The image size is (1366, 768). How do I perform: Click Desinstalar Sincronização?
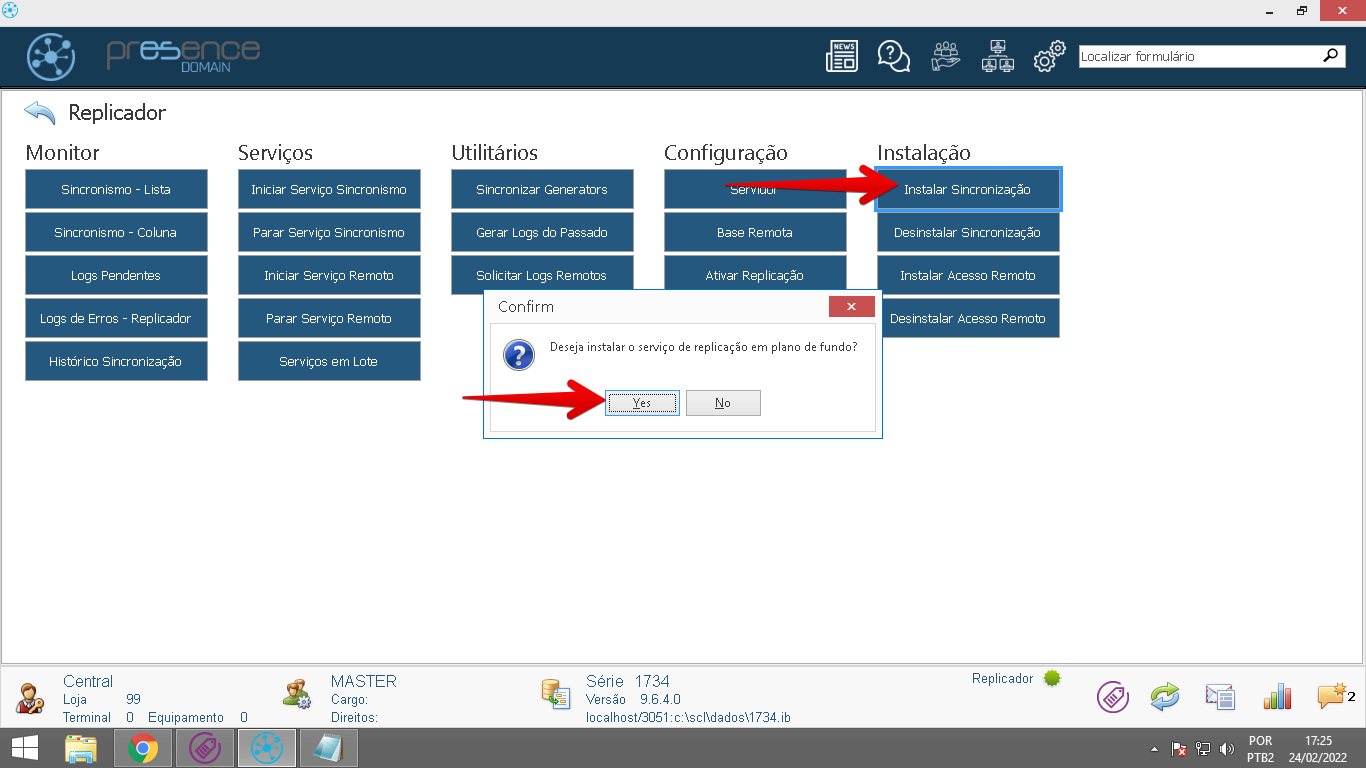[x=968, y=232]
